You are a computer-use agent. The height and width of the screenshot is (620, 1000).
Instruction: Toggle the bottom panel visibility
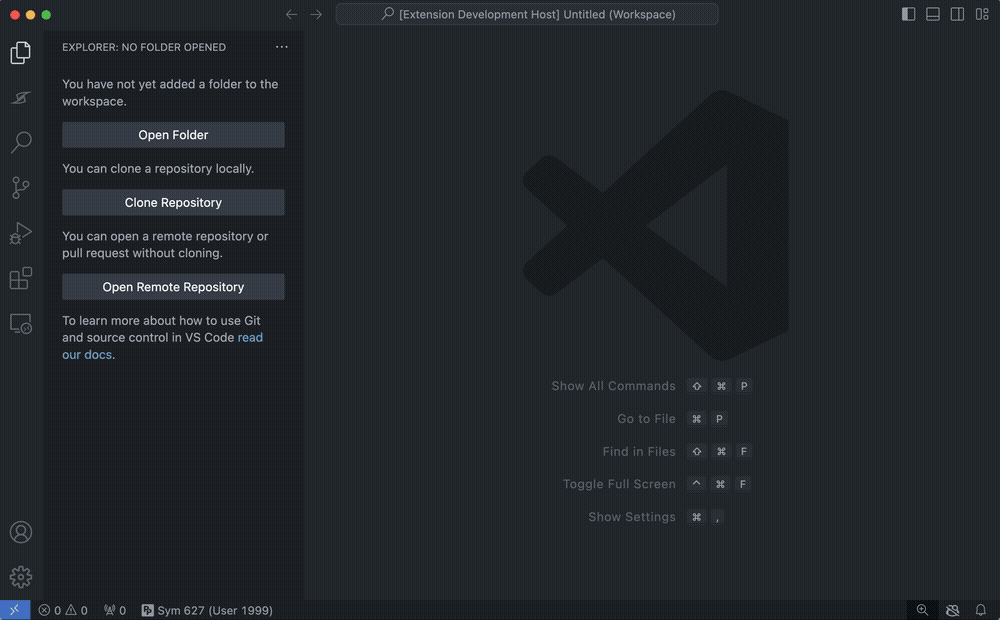click(x=933, y=13)
